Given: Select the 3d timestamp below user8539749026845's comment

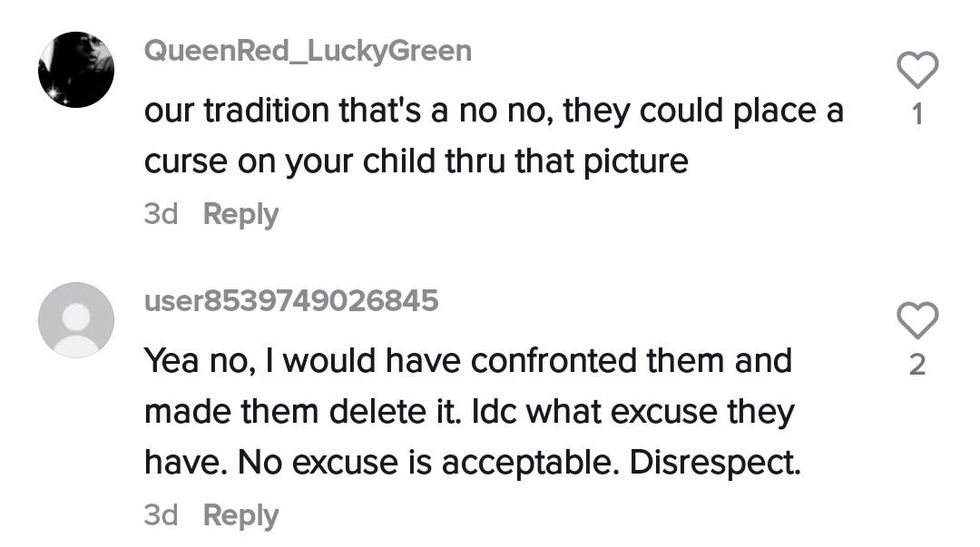Looking at the screenshot, I should click(161, 515).
